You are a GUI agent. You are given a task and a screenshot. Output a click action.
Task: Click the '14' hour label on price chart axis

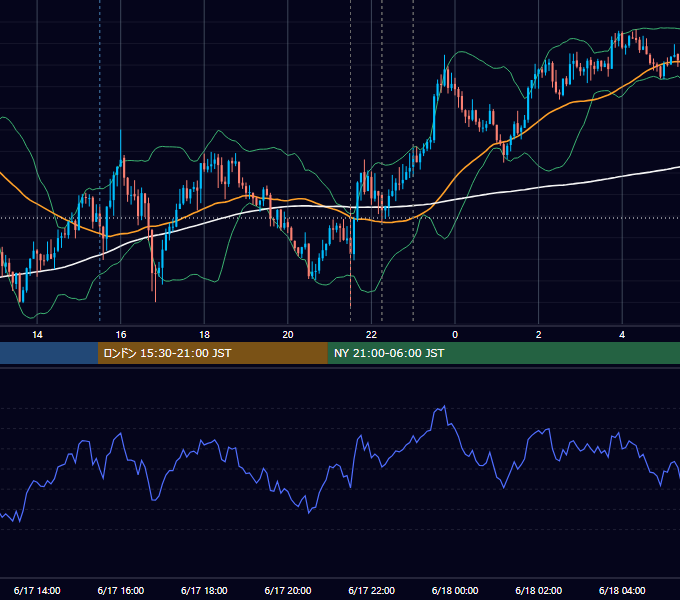(x=37, y=335)
